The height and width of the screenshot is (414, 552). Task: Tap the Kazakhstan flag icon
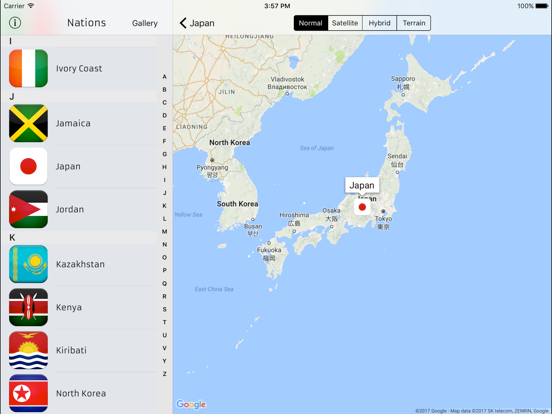pyautogui.click(x=29, y=264)
